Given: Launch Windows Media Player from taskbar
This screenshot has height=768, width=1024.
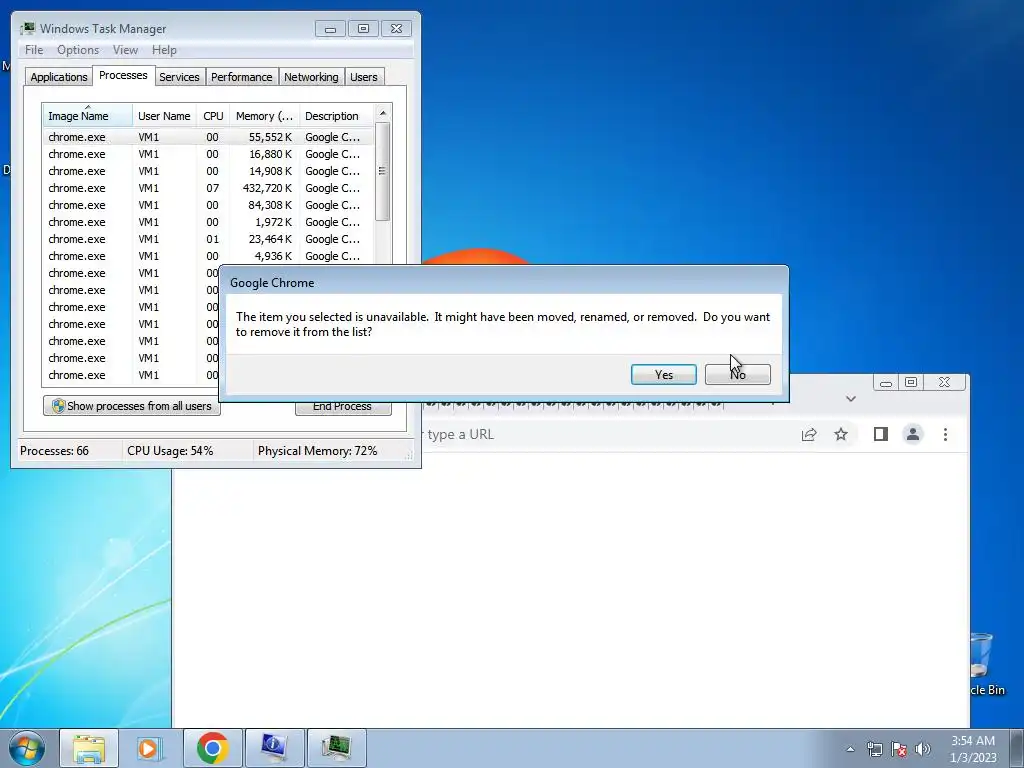Looking at the screenshot, I should (x=150, y=748).
